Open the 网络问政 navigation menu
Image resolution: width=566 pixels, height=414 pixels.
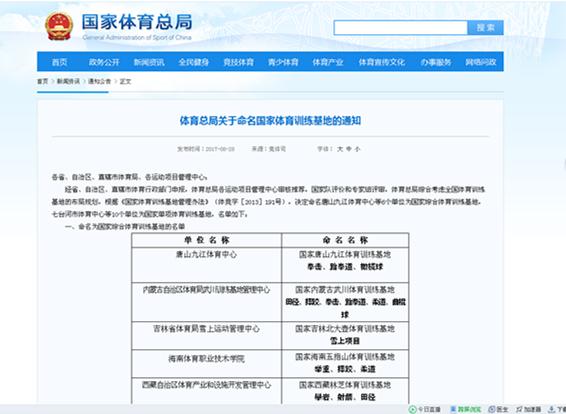[480, 62]
